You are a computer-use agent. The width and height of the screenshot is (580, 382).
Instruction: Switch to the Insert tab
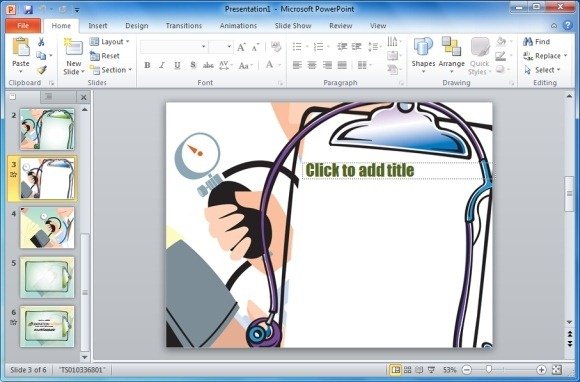98,26
